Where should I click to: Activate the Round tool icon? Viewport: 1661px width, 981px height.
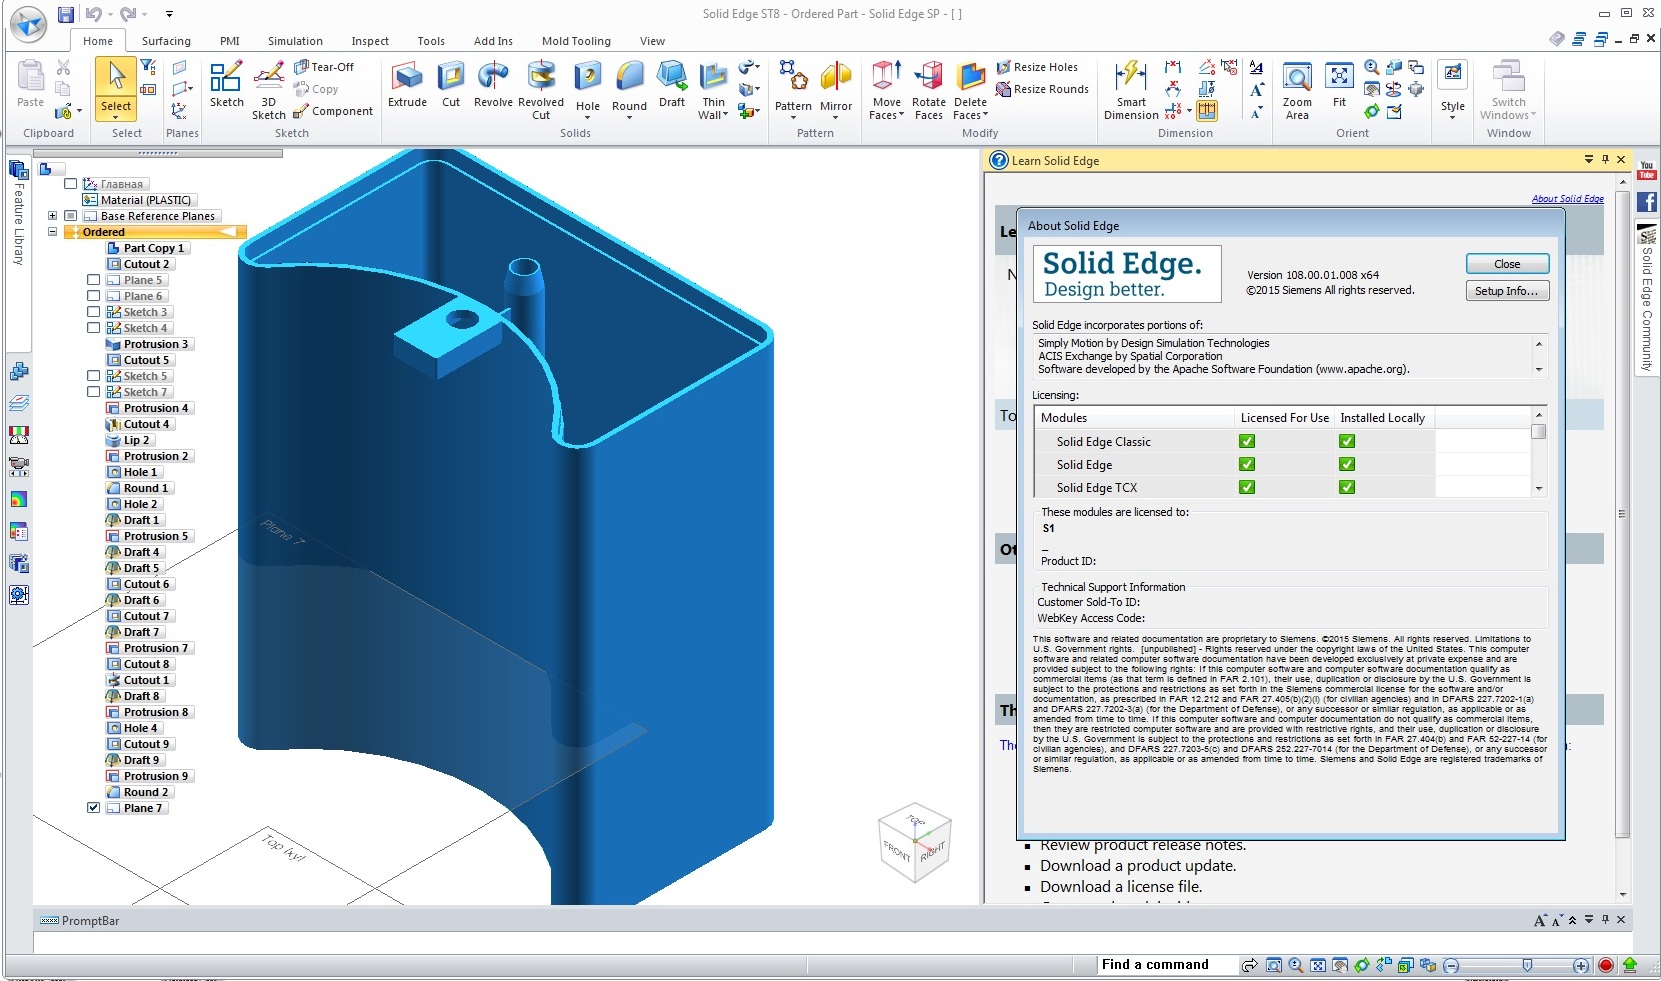pos(629,78)
